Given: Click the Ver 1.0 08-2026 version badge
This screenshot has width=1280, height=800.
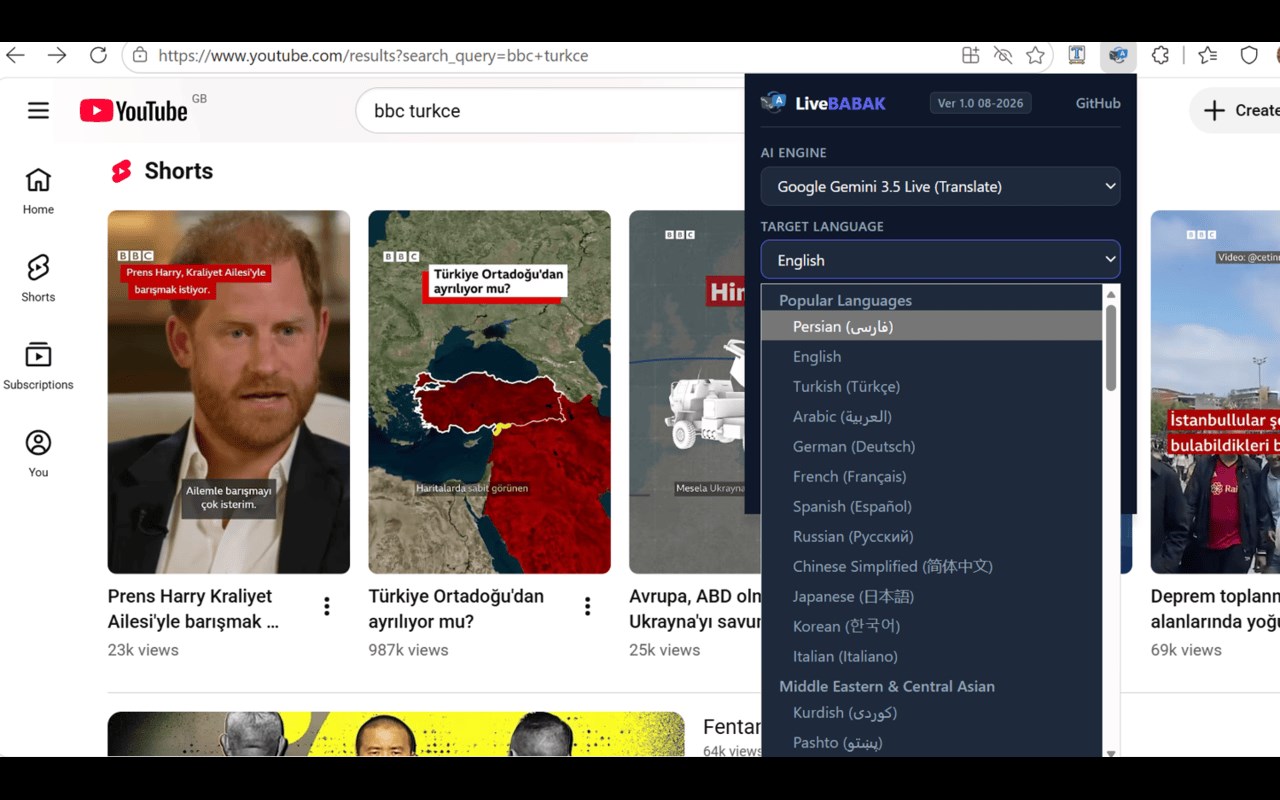Looking at the screenshot, I should [980, 103].
